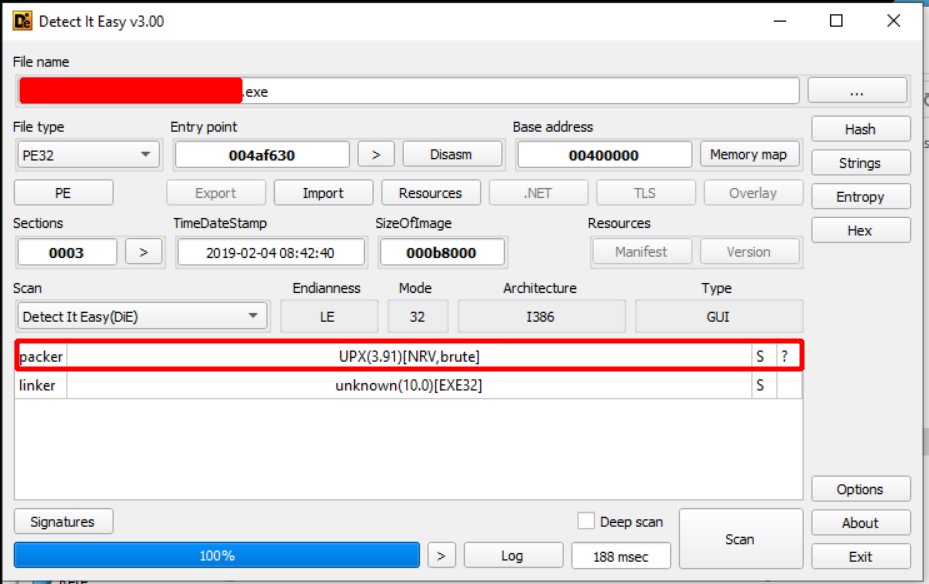Image resolution: width=929 pixels, height=584 pixels.
Task: Click the disabled Export button
Action: pos(216,193)
